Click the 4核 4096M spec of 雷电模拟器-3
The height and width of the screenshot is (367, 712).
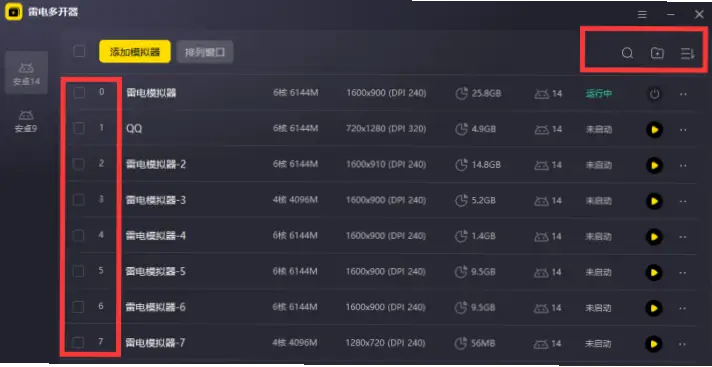pyautogui.click(x=296, y=200)
